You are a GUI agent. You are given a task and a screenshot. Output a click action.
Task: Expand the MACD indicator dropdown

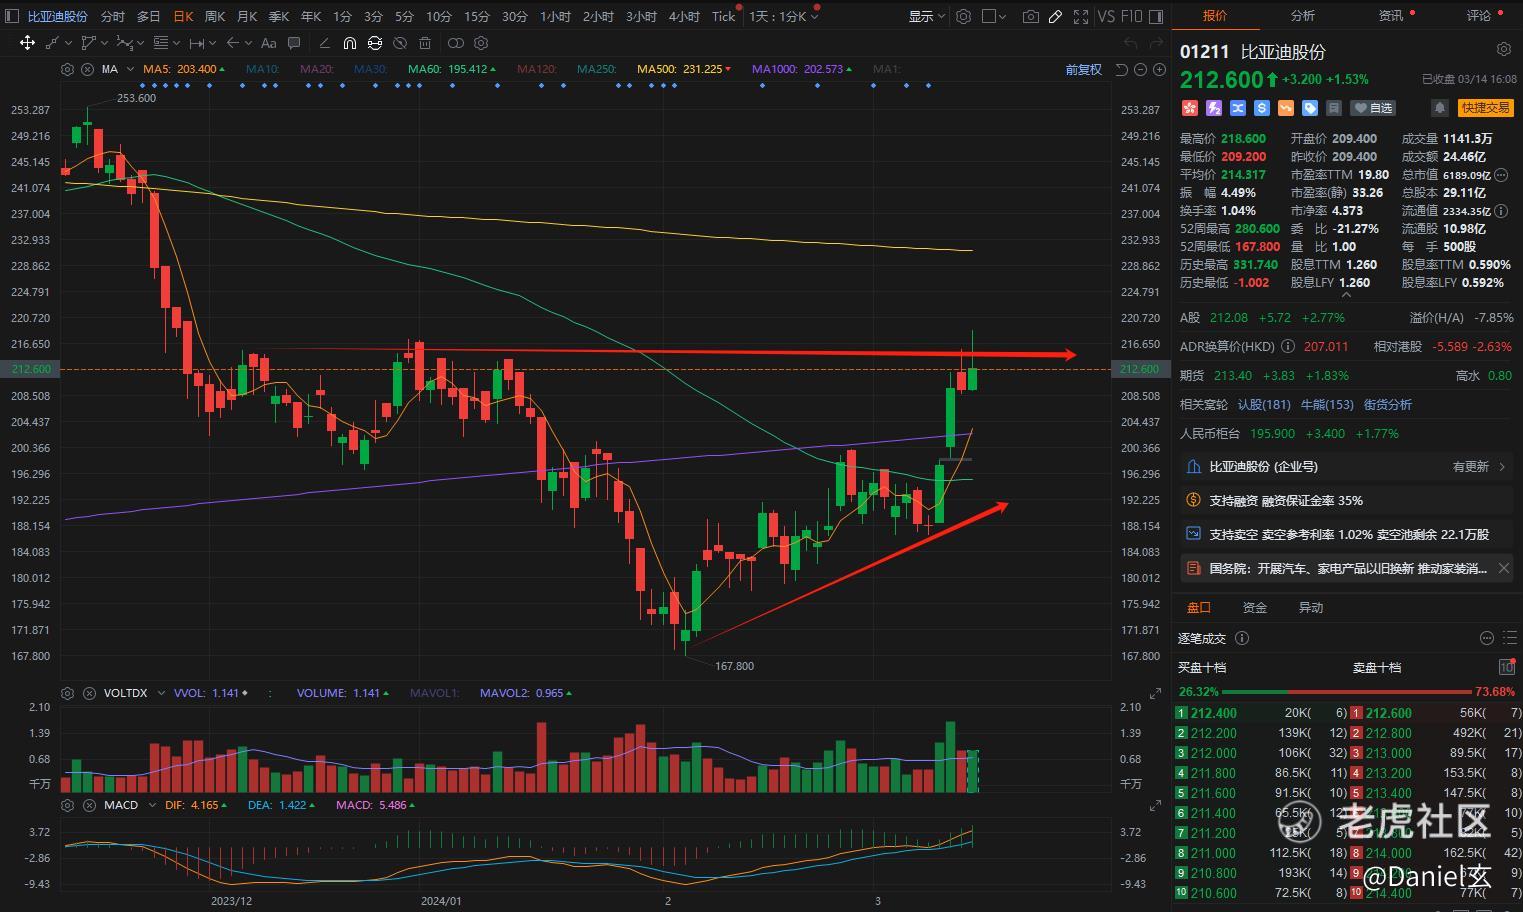pos(152,805)
